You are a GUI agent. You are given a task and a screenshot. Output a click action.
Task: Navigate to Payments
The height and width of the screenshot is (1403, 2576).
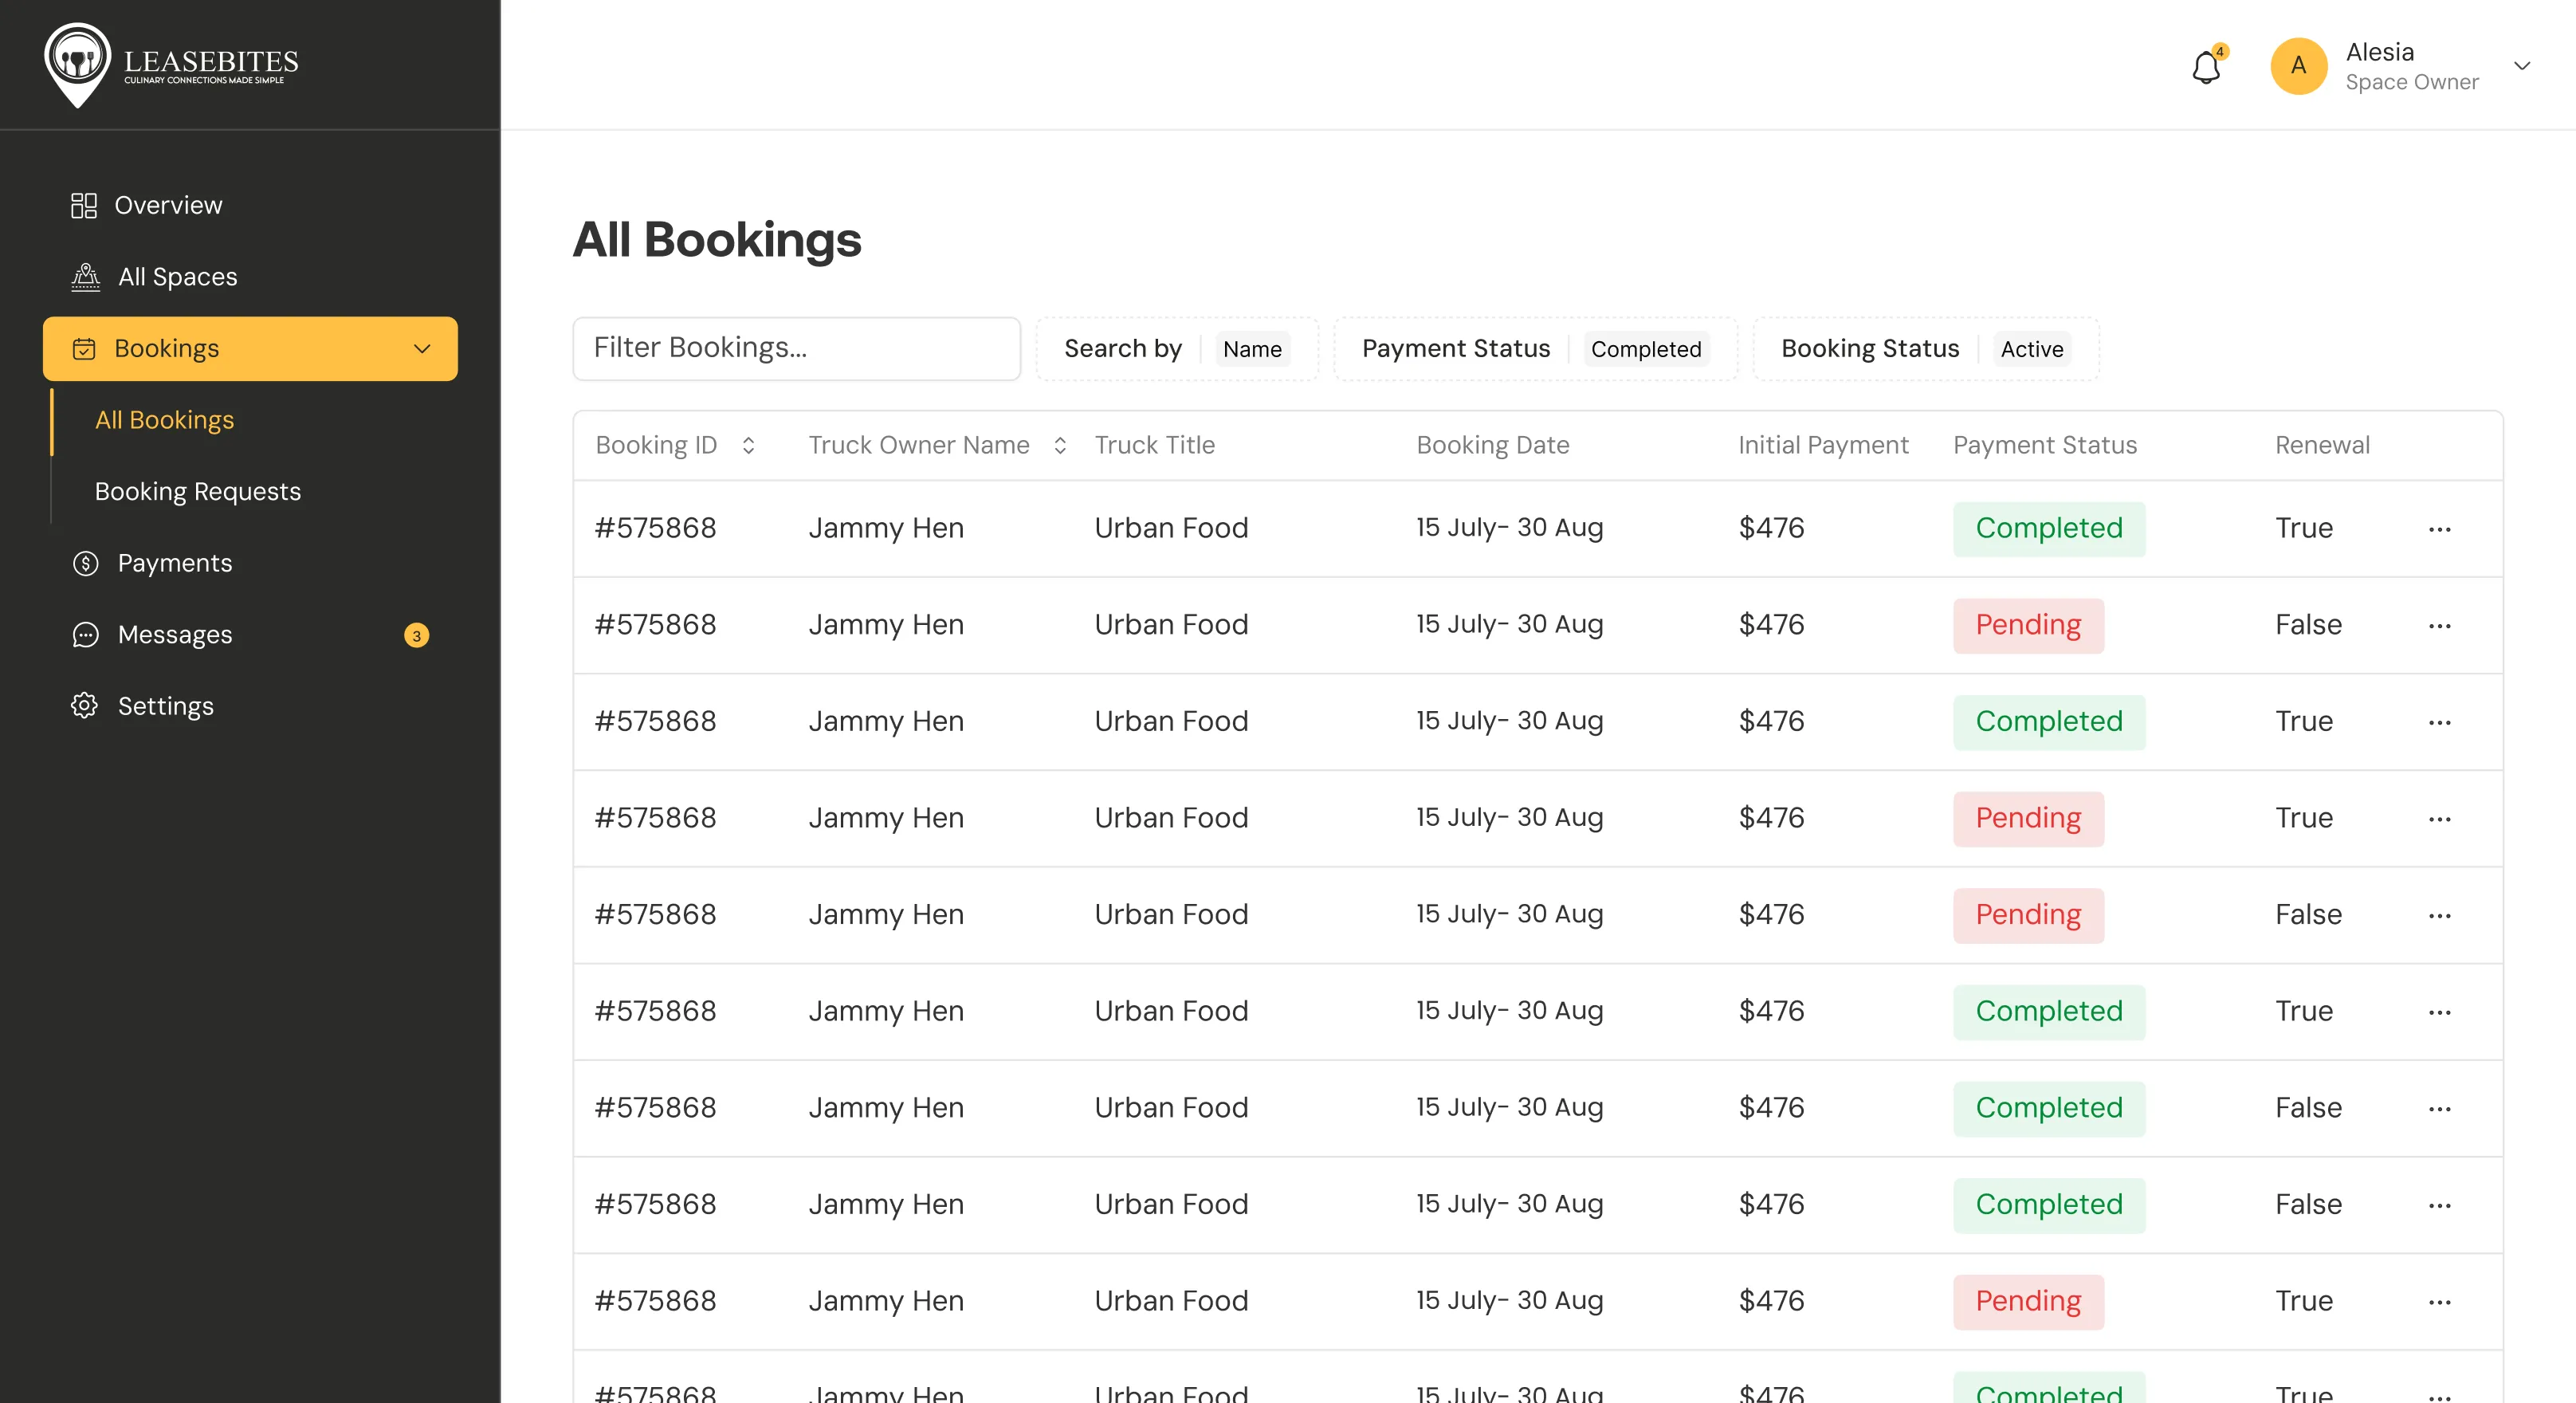pyautogui.click(x=175, y=563)
